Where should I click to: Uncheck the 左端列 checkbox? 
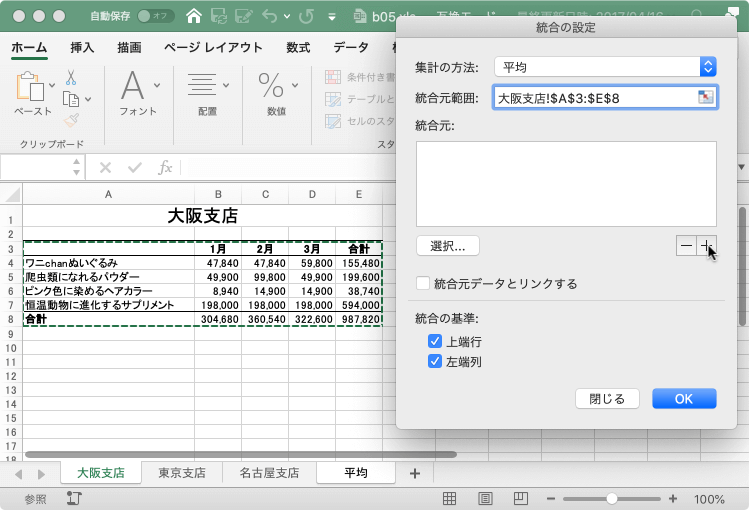pos(435,361)
